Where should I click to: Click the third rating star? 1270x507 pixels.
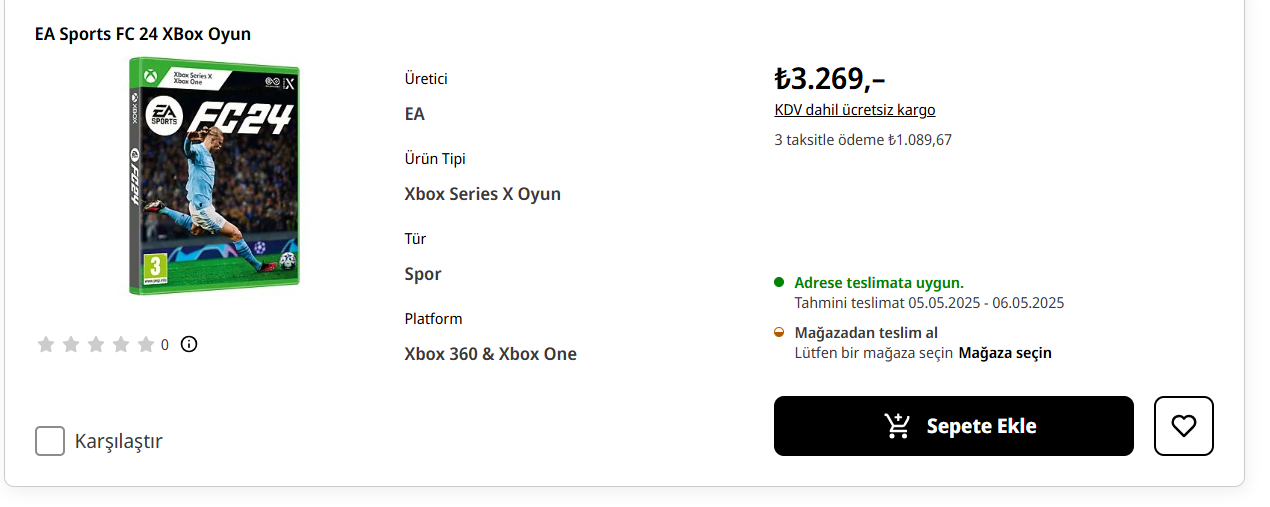tap(96, 344)
